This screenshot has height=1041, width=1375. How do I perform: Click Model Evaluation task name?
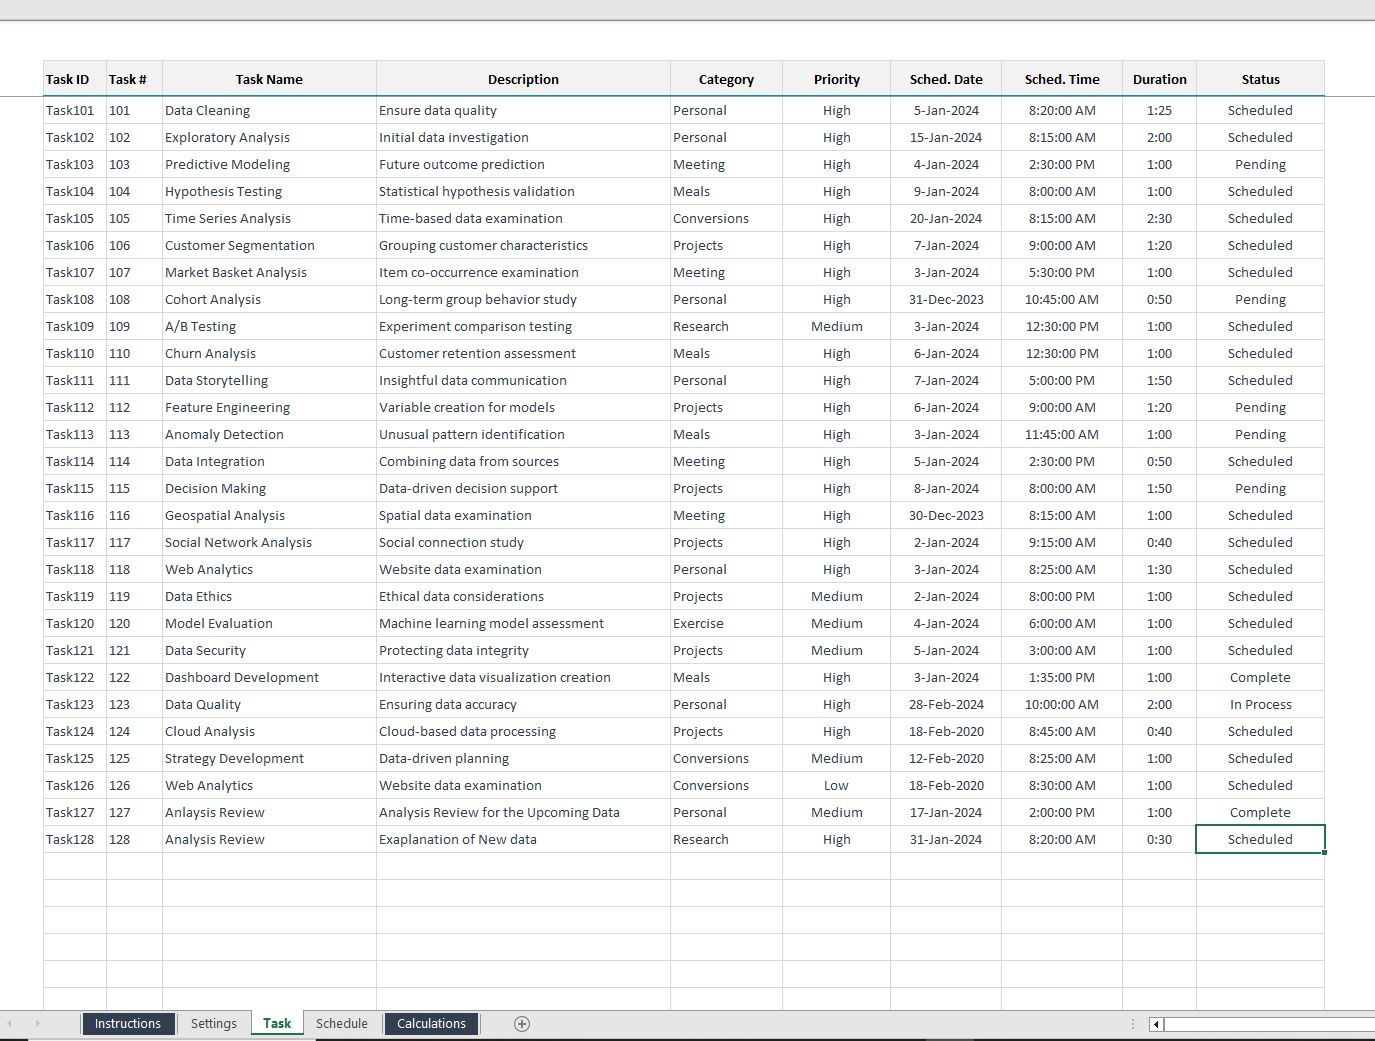269,623
